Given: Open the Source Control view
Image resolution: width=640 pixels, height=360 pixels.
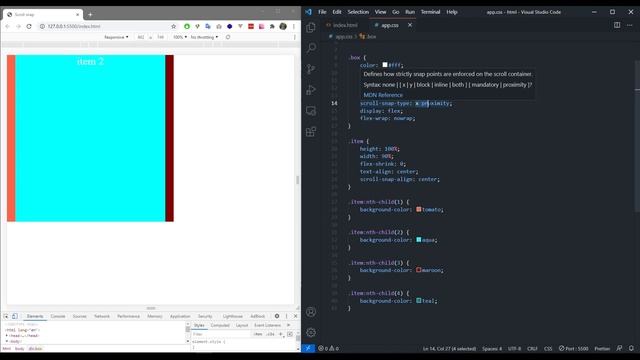Looking at the screenshot, I should [311, 69].
